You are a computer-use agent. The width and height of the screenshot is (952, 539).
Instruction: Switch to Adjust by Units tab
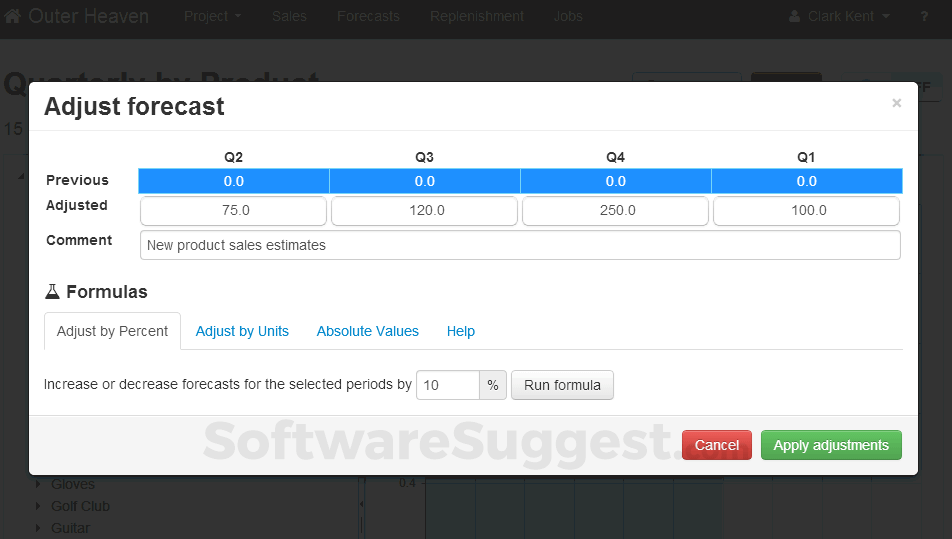242,331
